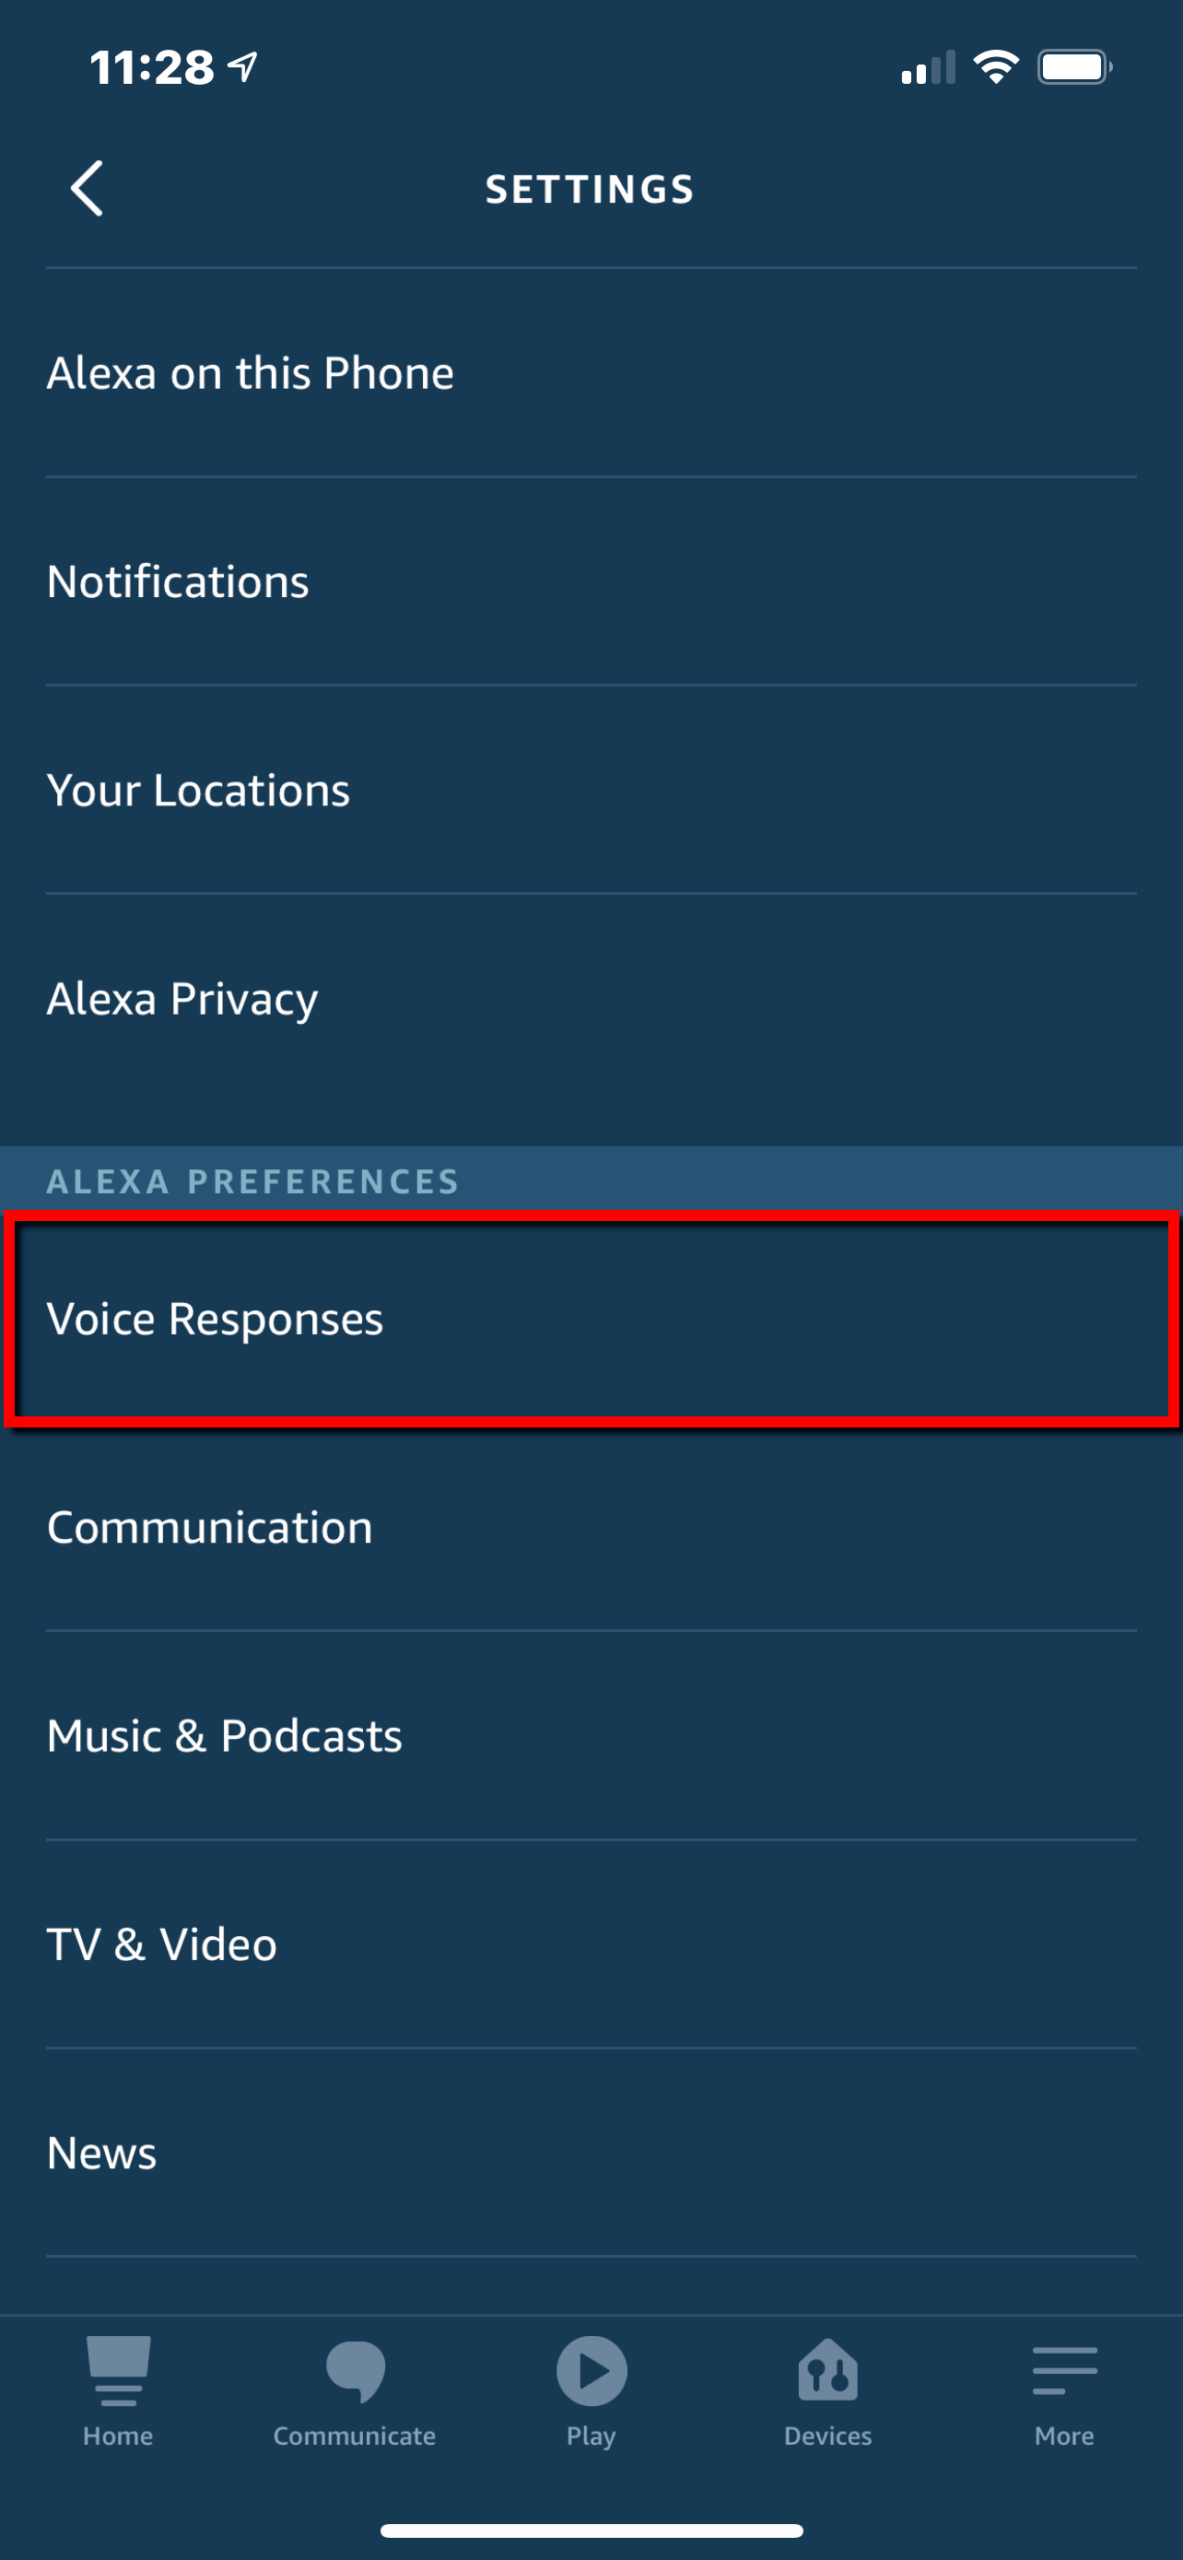Tap the back arrow icon
Viewport: 1183px width, 2560px height.
click(x=87, y=188)
